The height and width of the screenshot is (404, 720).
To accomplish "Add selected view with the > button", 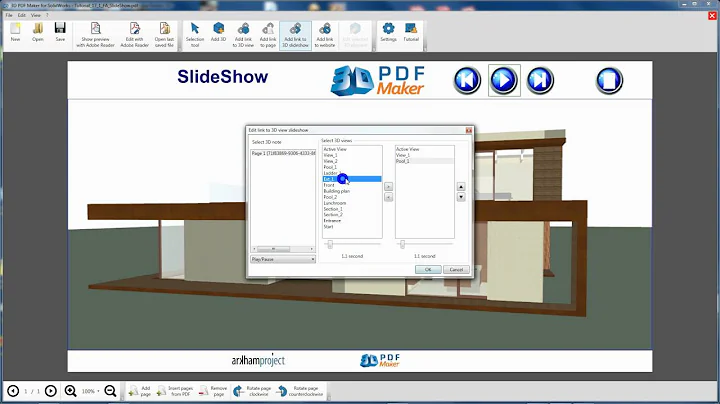I will pos(388,187).
